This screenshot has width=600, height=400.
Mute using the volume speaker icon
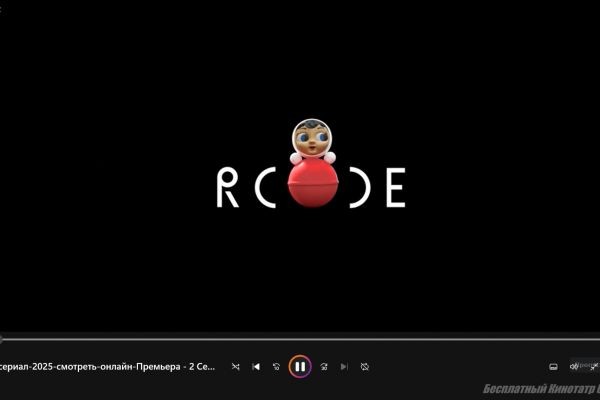(573, 367)
